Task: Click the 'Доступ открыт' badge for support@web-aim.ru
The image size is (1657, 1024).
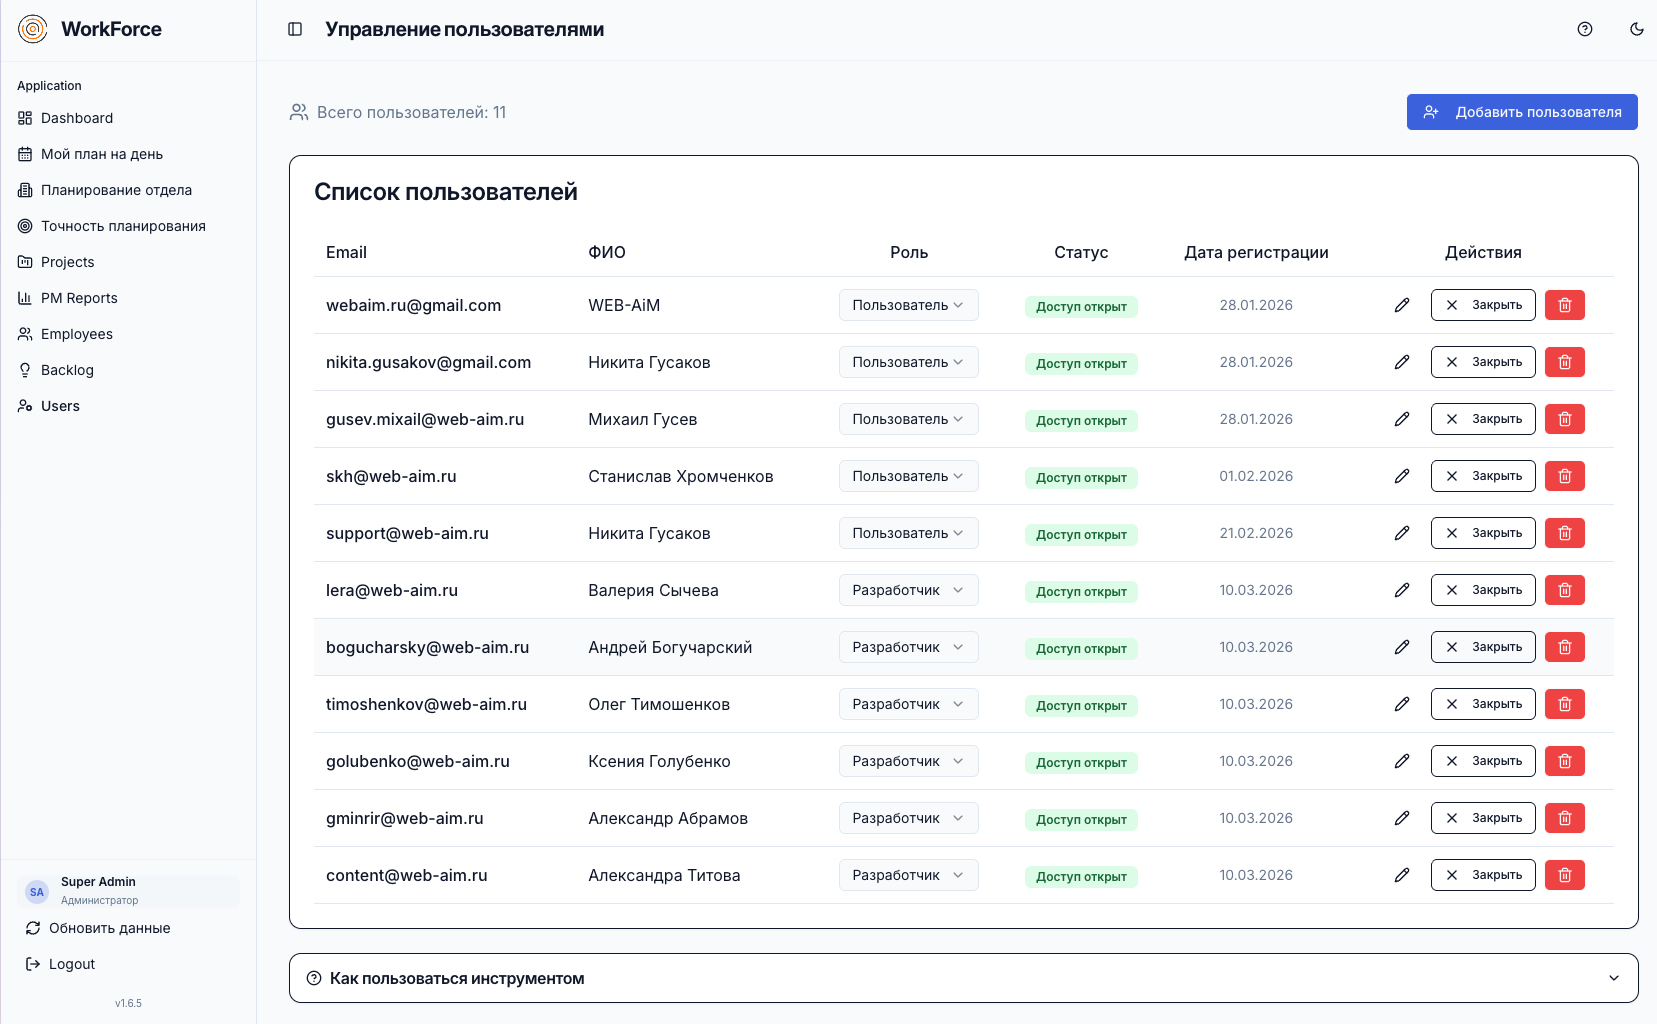Action: click(1081, 534)
